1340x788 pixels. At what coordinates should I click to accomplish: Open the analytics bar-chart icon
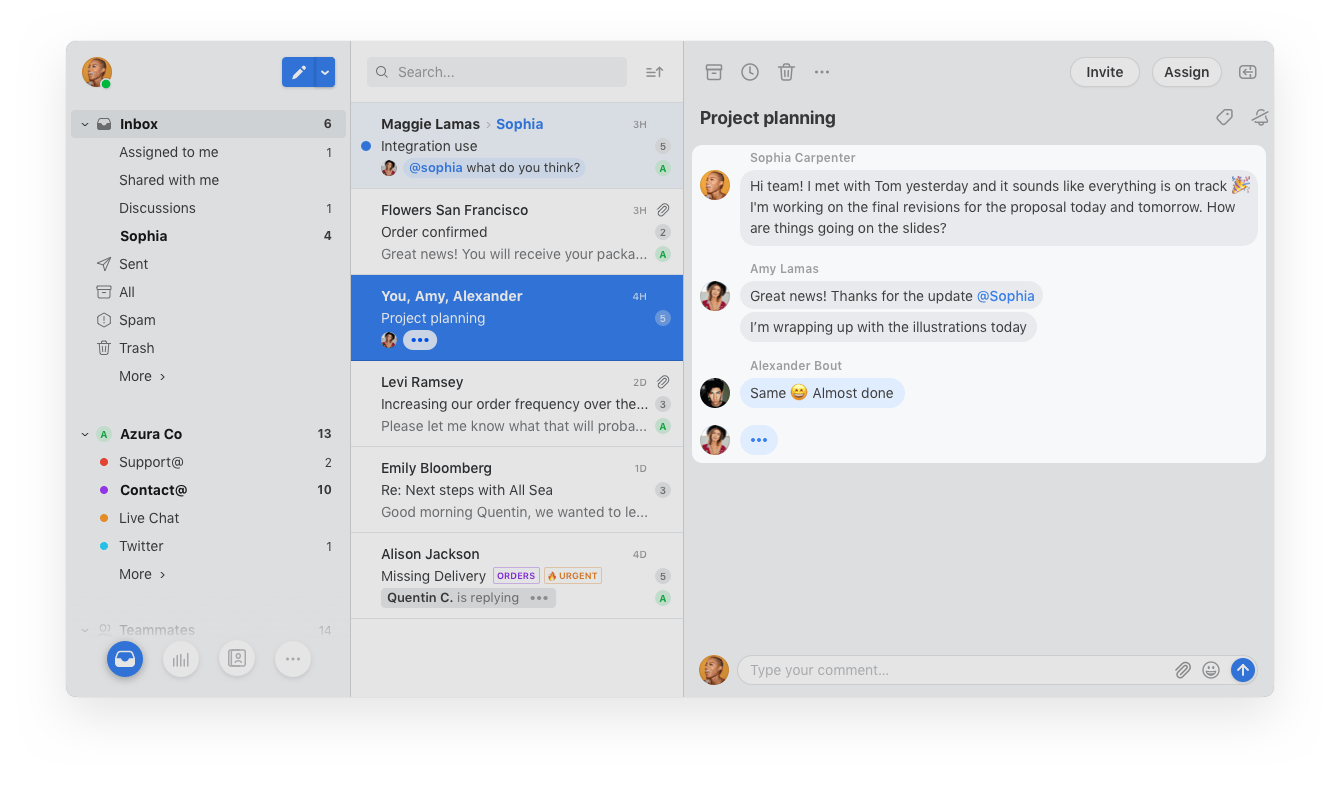[181, 659]
